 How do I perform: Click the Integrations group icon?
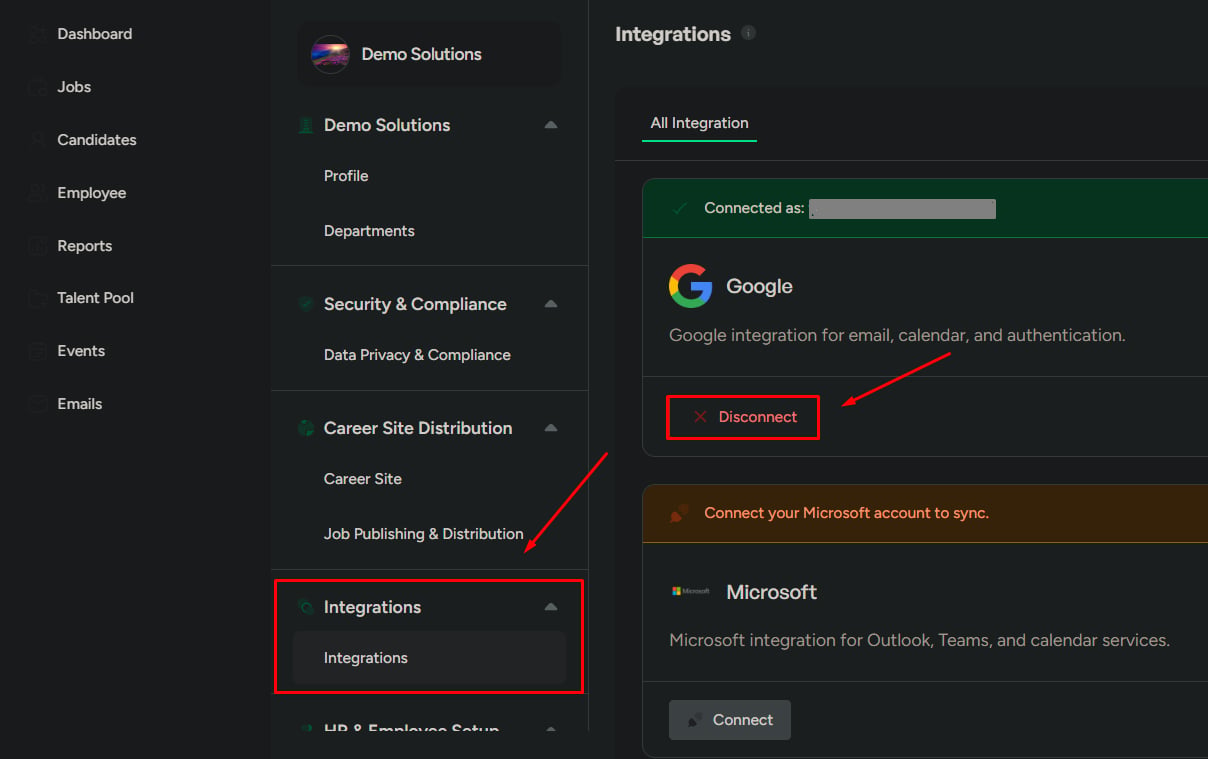[x=306, y=607]
